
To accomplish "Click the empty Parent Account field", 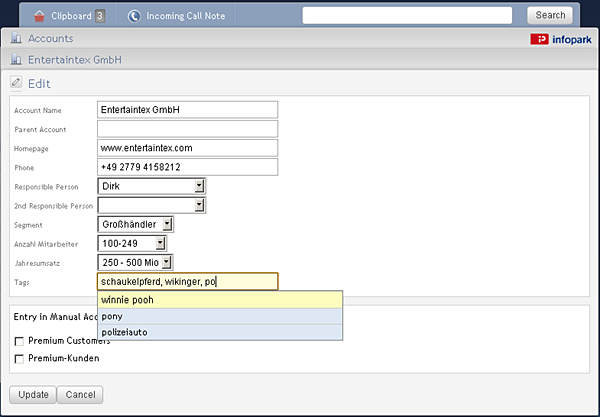I will (x=188, y=129).
